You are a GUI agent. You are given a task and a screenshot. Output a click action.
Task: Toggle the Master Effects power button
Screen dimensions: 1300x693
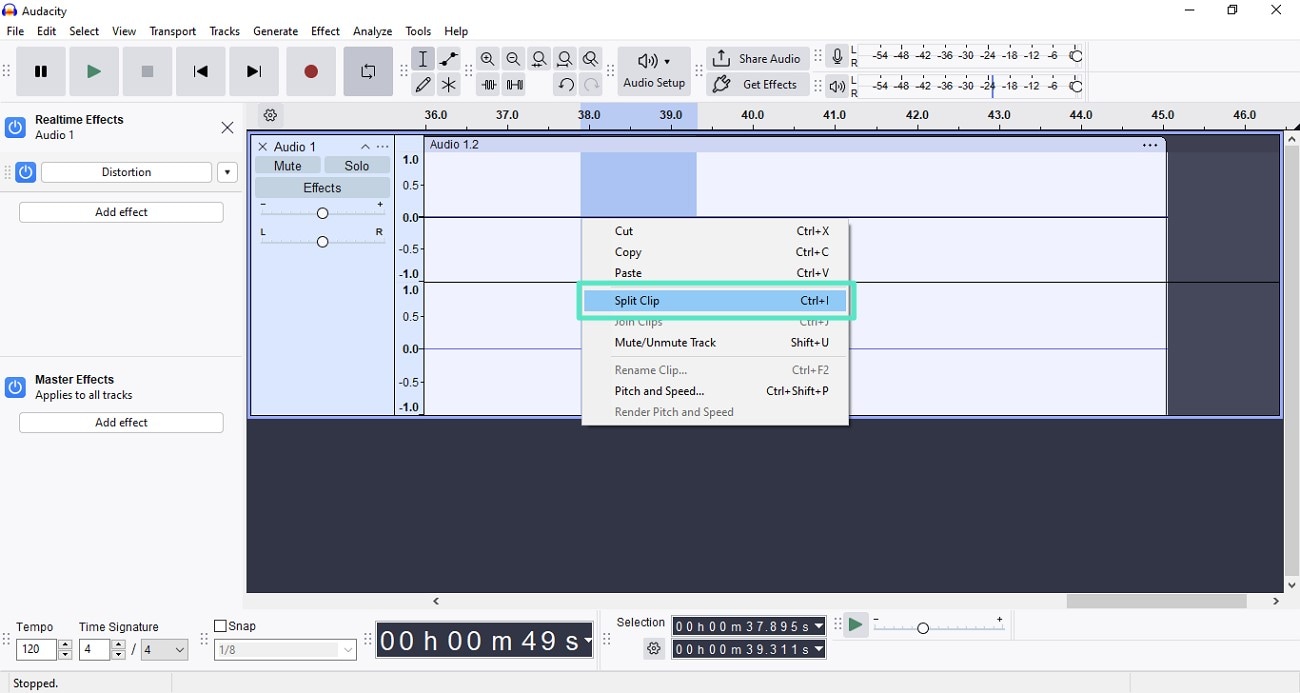point(15,387)
